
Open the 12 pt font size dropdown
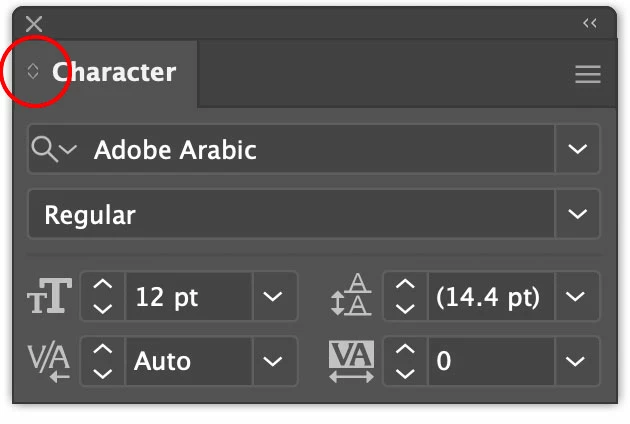[274, 297]
